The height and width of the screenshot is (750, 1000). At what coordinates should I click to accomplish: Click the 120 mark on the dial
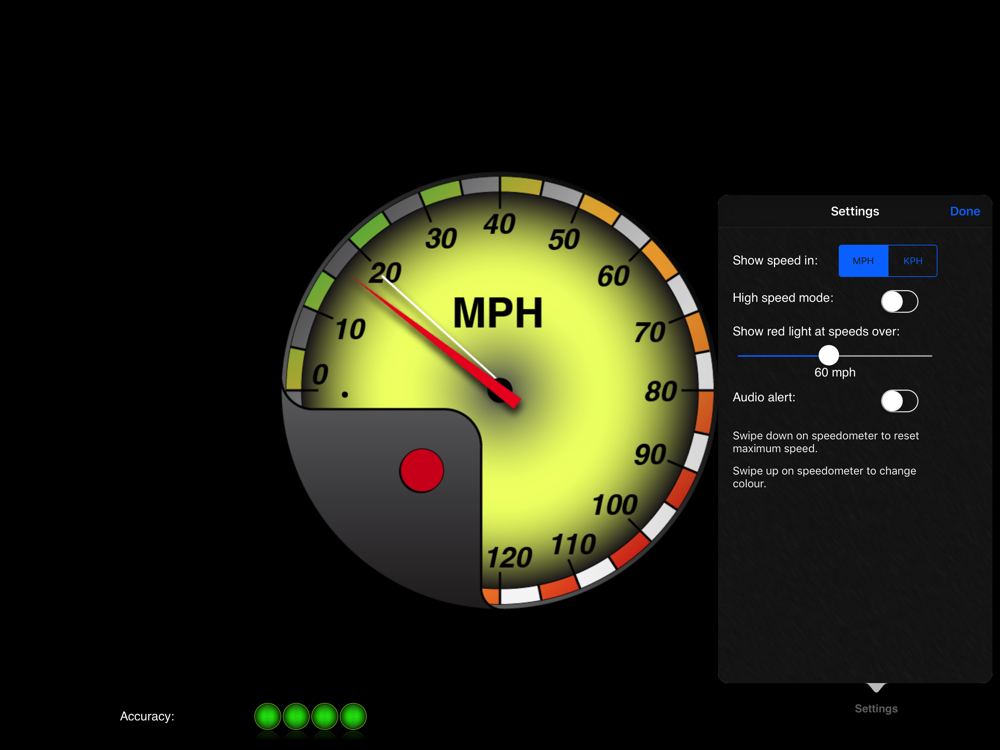pyautogui.click(x=509, y=558)
